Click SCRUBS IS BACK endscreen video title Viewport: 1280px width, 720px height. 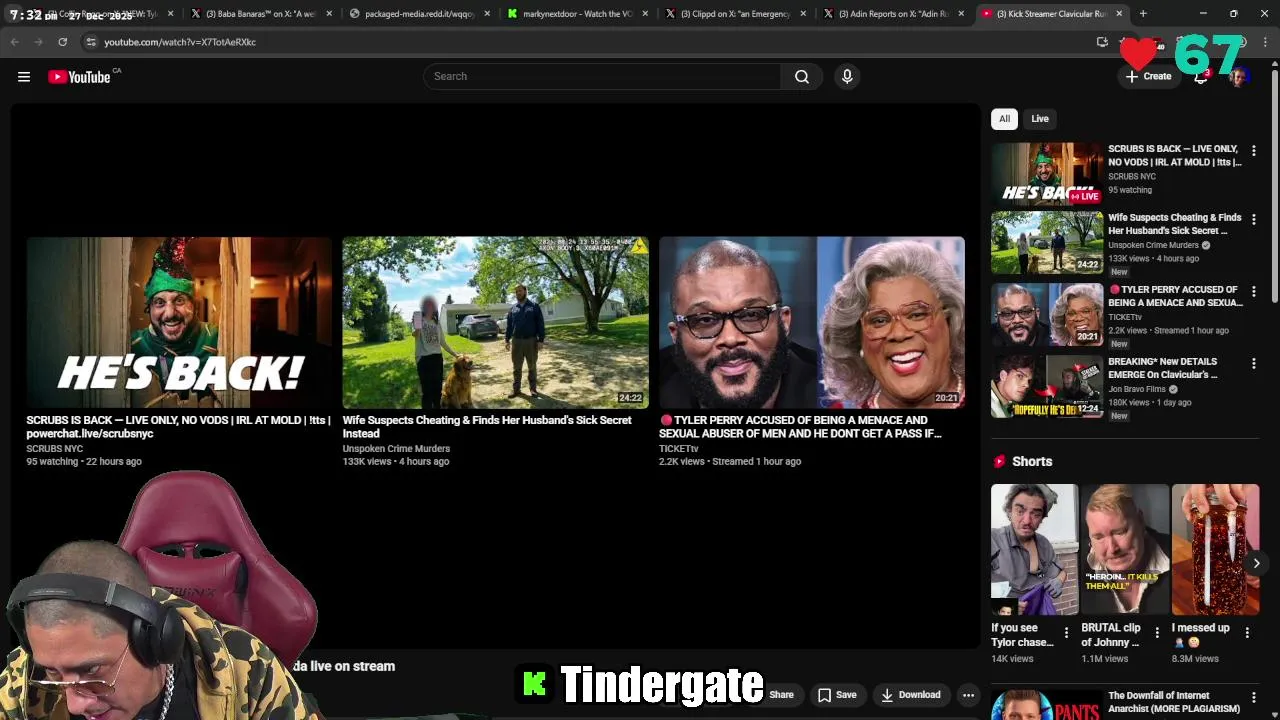pos(178,427)
